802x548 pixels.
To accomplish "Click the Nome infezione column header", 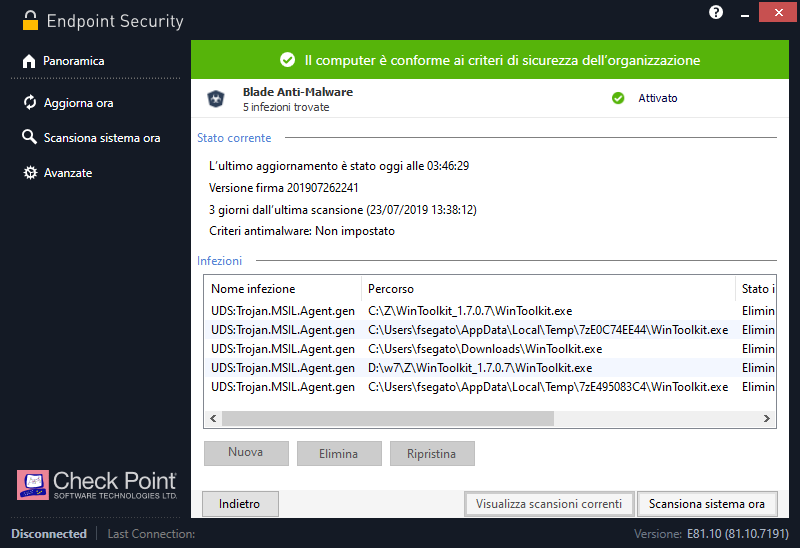I will point(283,289).
